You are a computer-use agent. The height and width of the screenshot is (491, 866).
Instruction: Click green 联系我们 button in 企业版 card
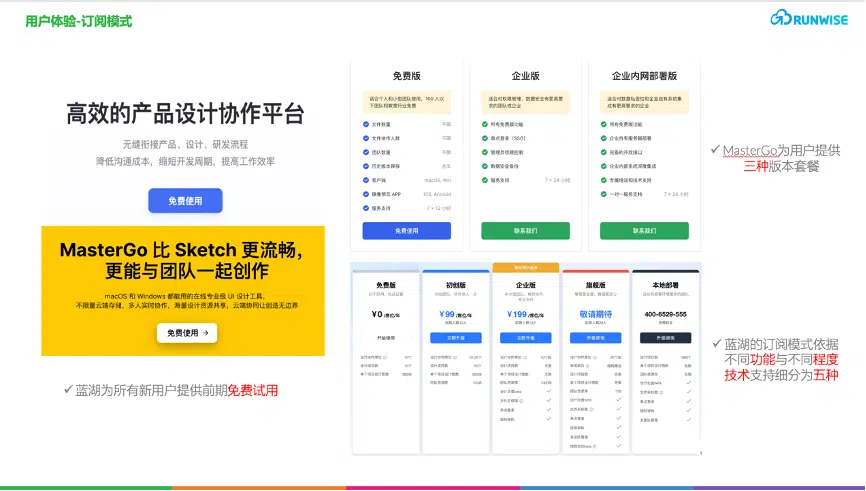point(525,231)
